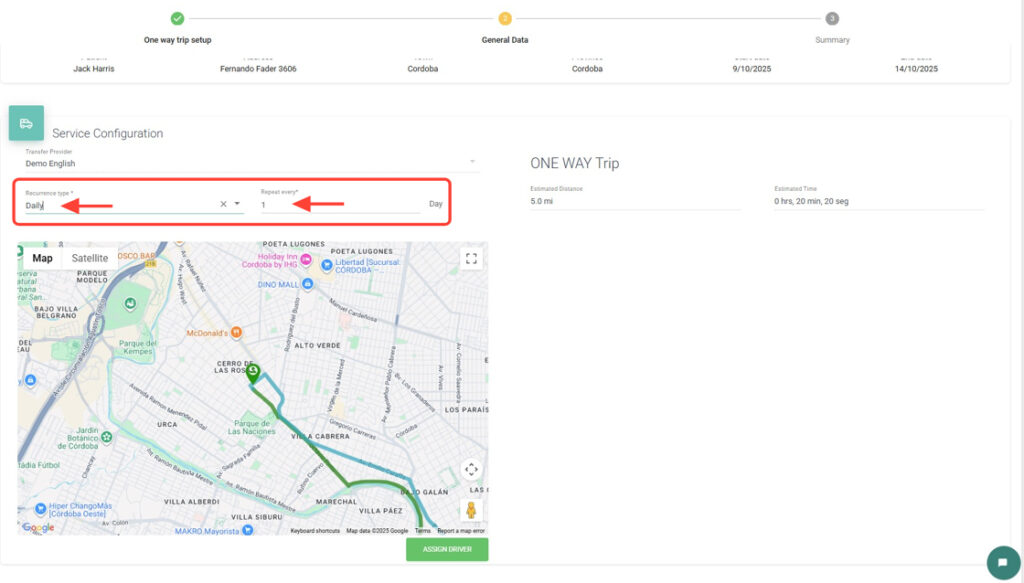Click the DINO MALL shopping pin
This screenshot has width=1024, height=583.
click(x=308, y=284)
